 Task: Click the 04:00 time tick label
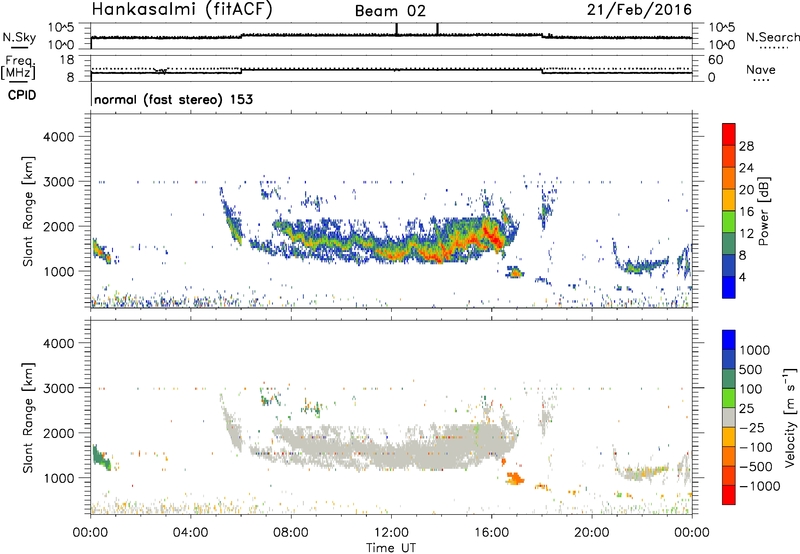pyautogui.click(x=191, y=533)
